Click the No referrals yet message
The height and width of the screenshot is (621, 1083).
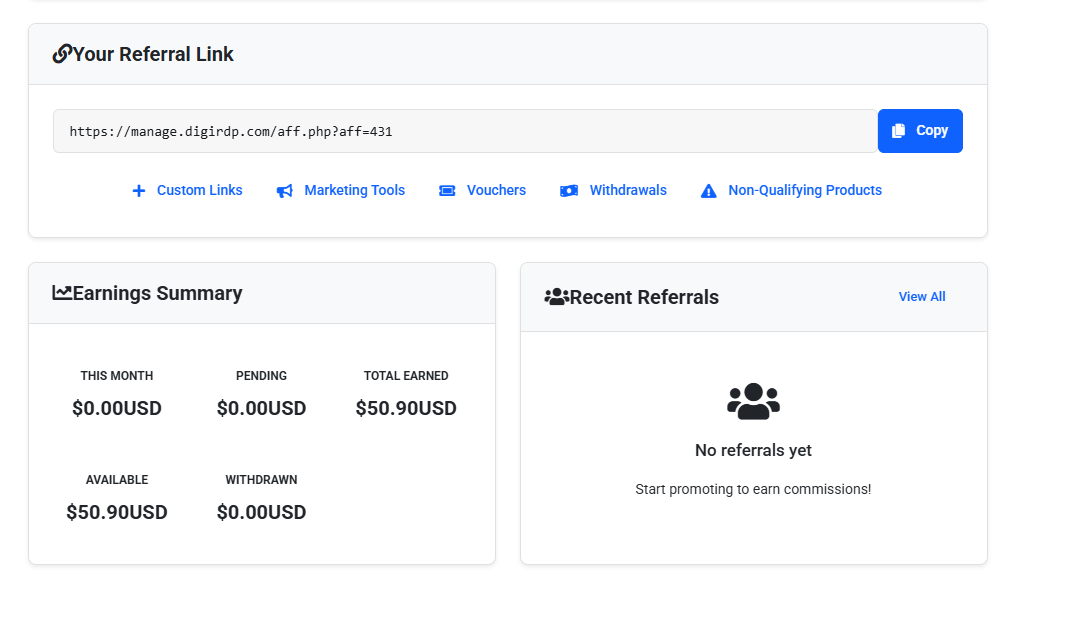pos(753,450)
